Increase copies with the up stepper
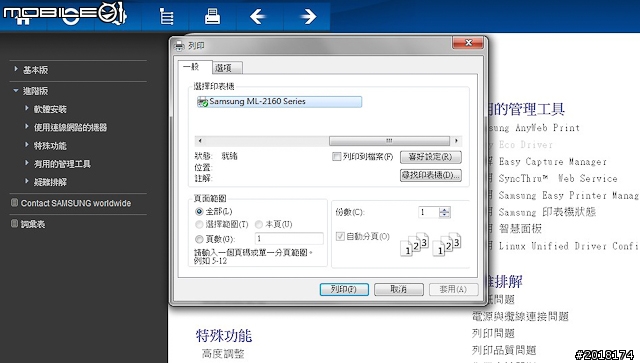This screenshot has height=363, width=640. pos(444,210)
